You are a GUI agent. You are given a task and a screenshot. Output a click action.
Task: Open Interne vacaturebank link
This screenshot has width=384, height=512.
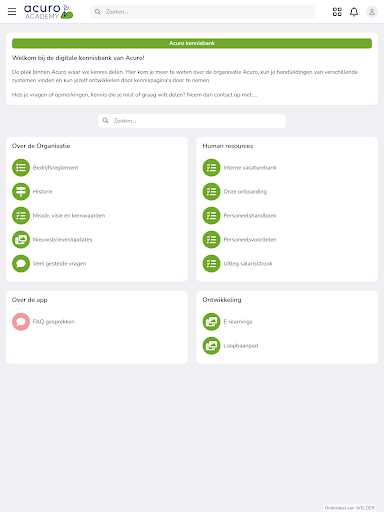click(250, 168)
